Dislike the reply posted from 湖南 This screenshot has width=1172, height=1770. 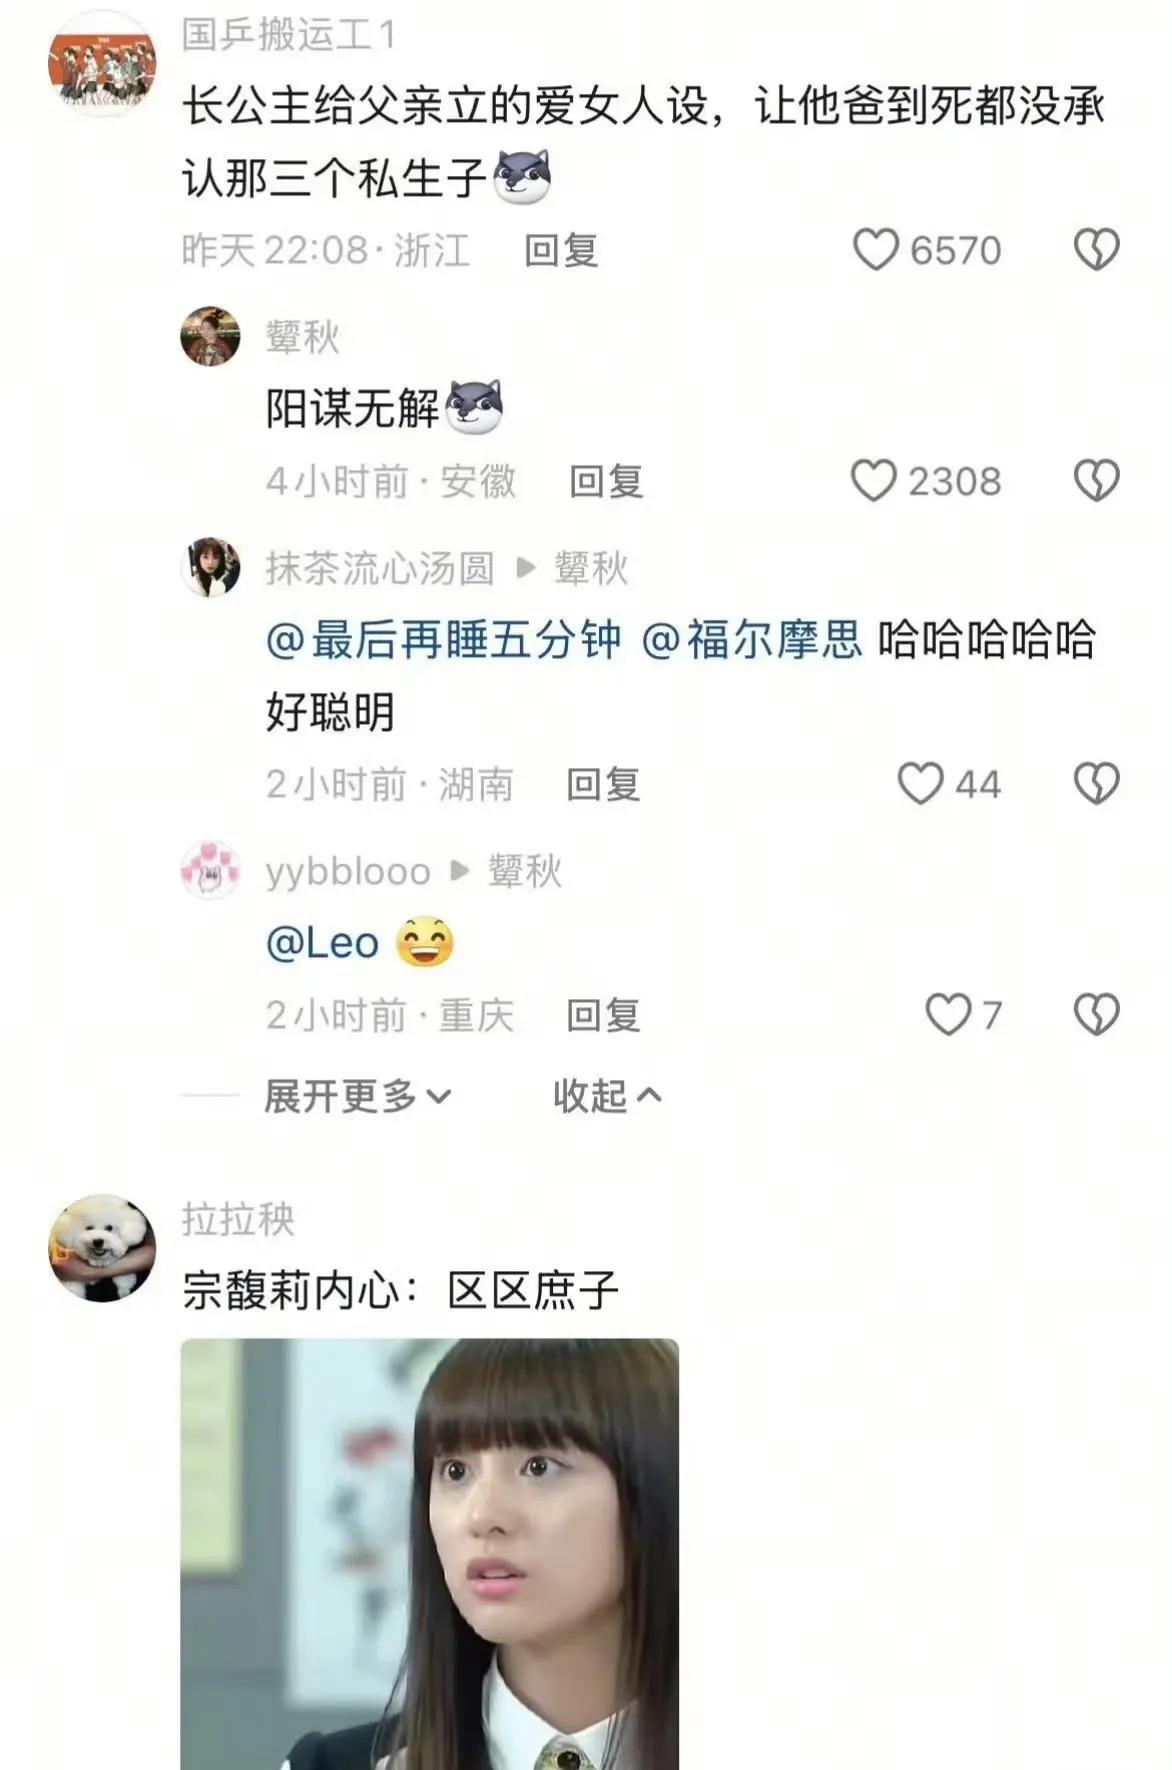(x=1096, y=784)
